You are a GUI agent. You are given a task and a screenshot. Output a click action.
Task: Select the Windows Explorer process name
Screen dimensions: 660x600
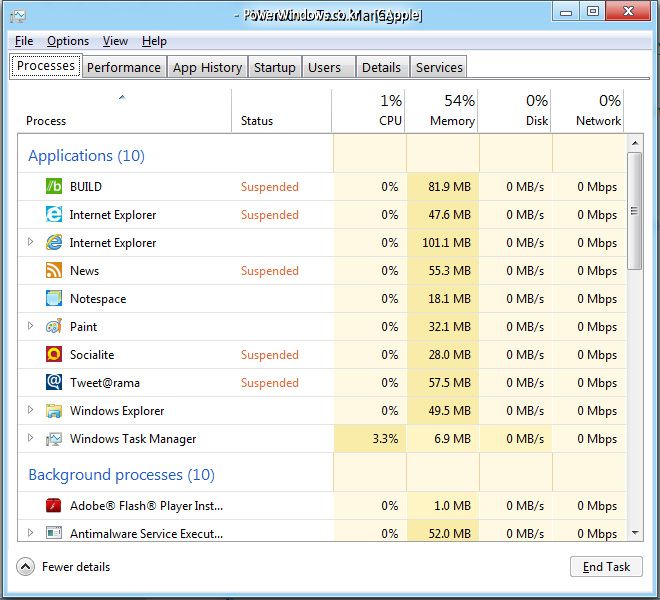click(117, 411)
